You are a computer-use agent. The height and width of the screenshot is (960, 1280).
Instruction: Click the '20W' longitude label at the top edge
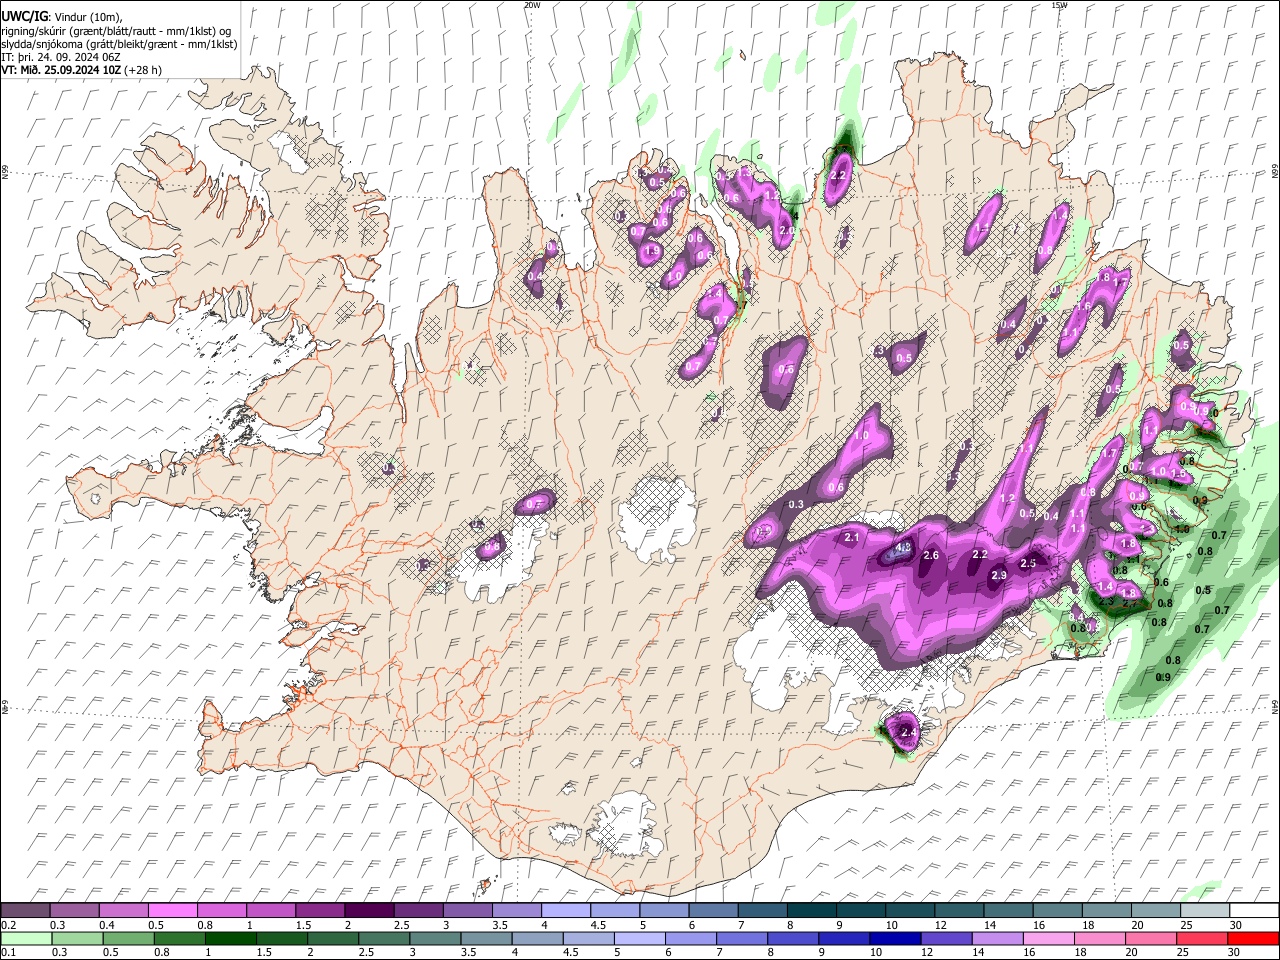click(x=532, y=5)
